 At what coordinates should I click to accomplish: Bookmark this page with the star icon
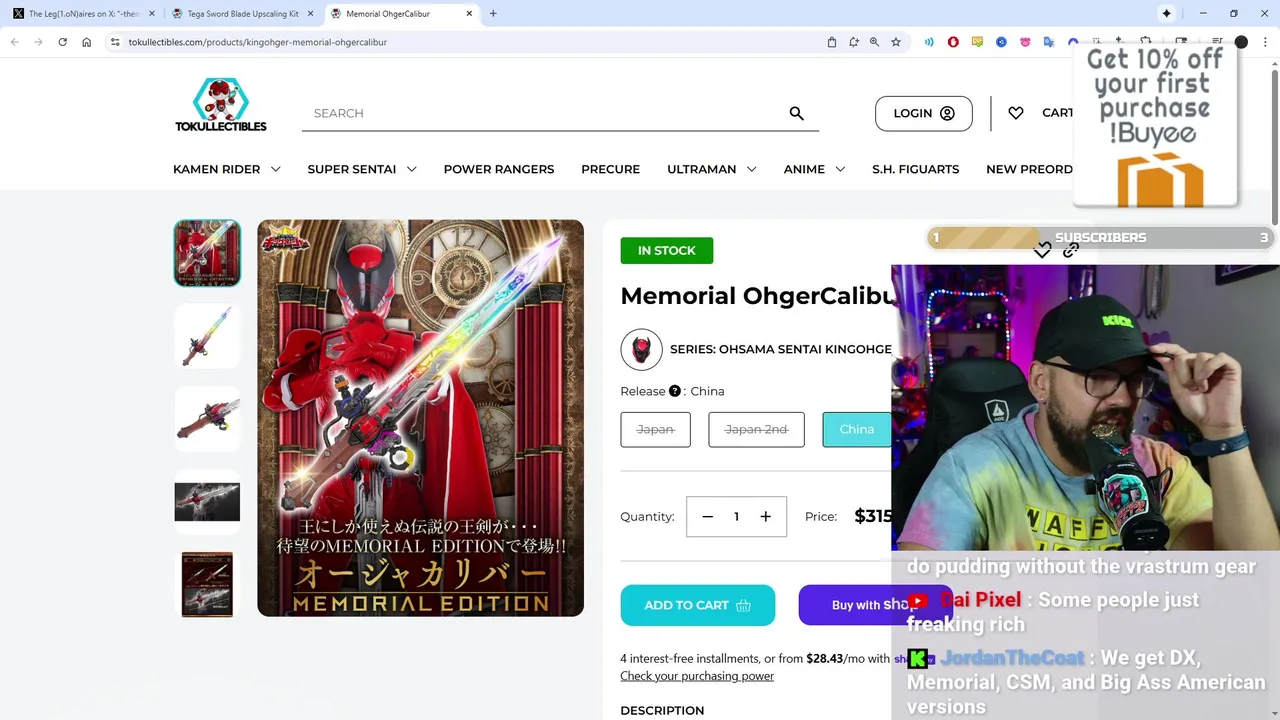[896, 42]
